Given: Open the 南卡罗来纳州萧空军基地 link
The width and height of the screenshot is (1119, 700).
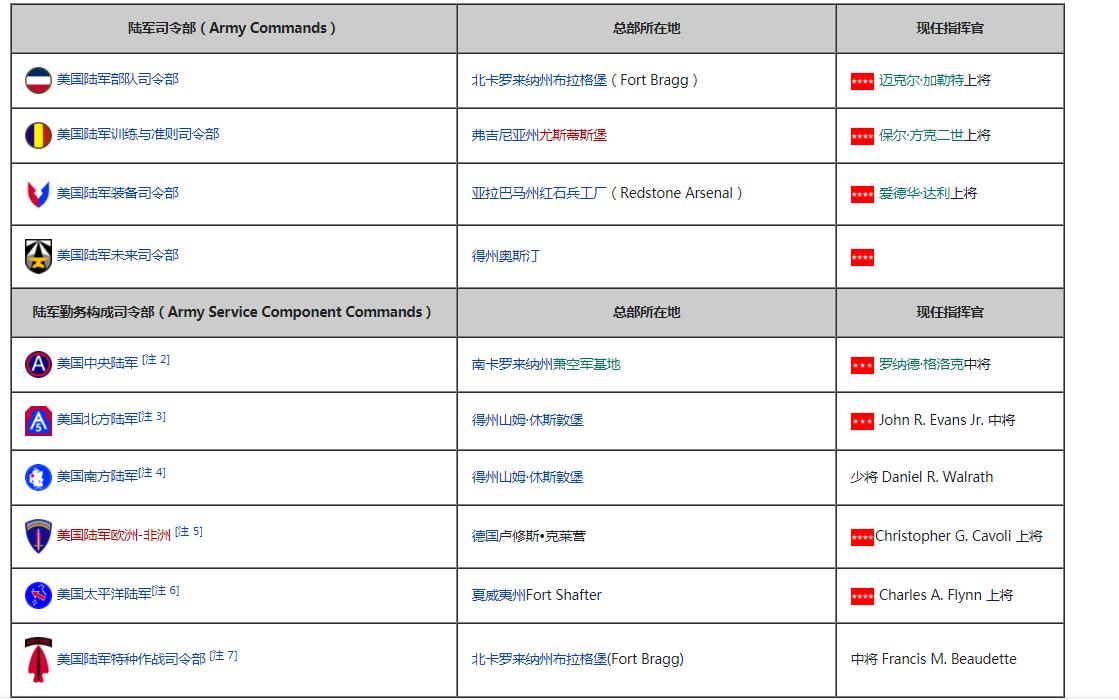Looking at the screenshot, I should [x=547, y=365].
